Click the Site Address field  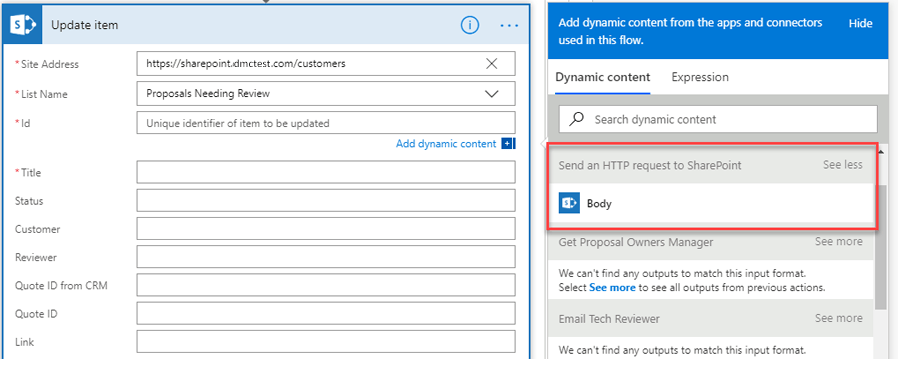[326, 64]
